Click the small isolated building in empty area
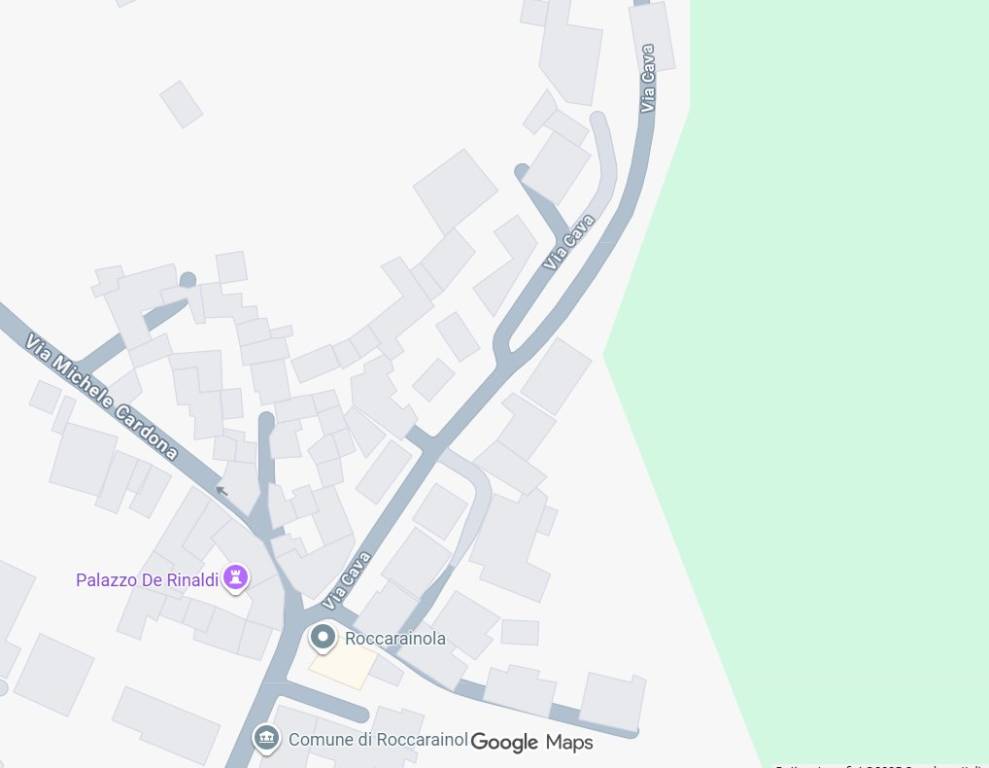989x768 pixels. tap(181, 104)
